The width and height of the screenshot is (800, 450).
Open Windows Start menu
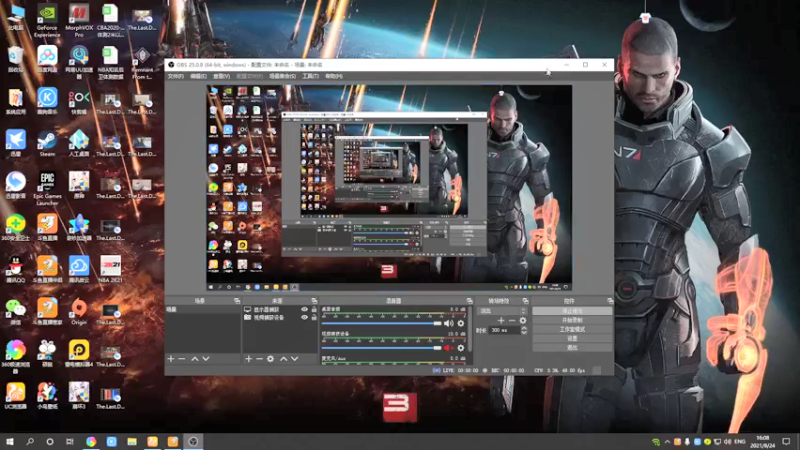pos(10,441)
